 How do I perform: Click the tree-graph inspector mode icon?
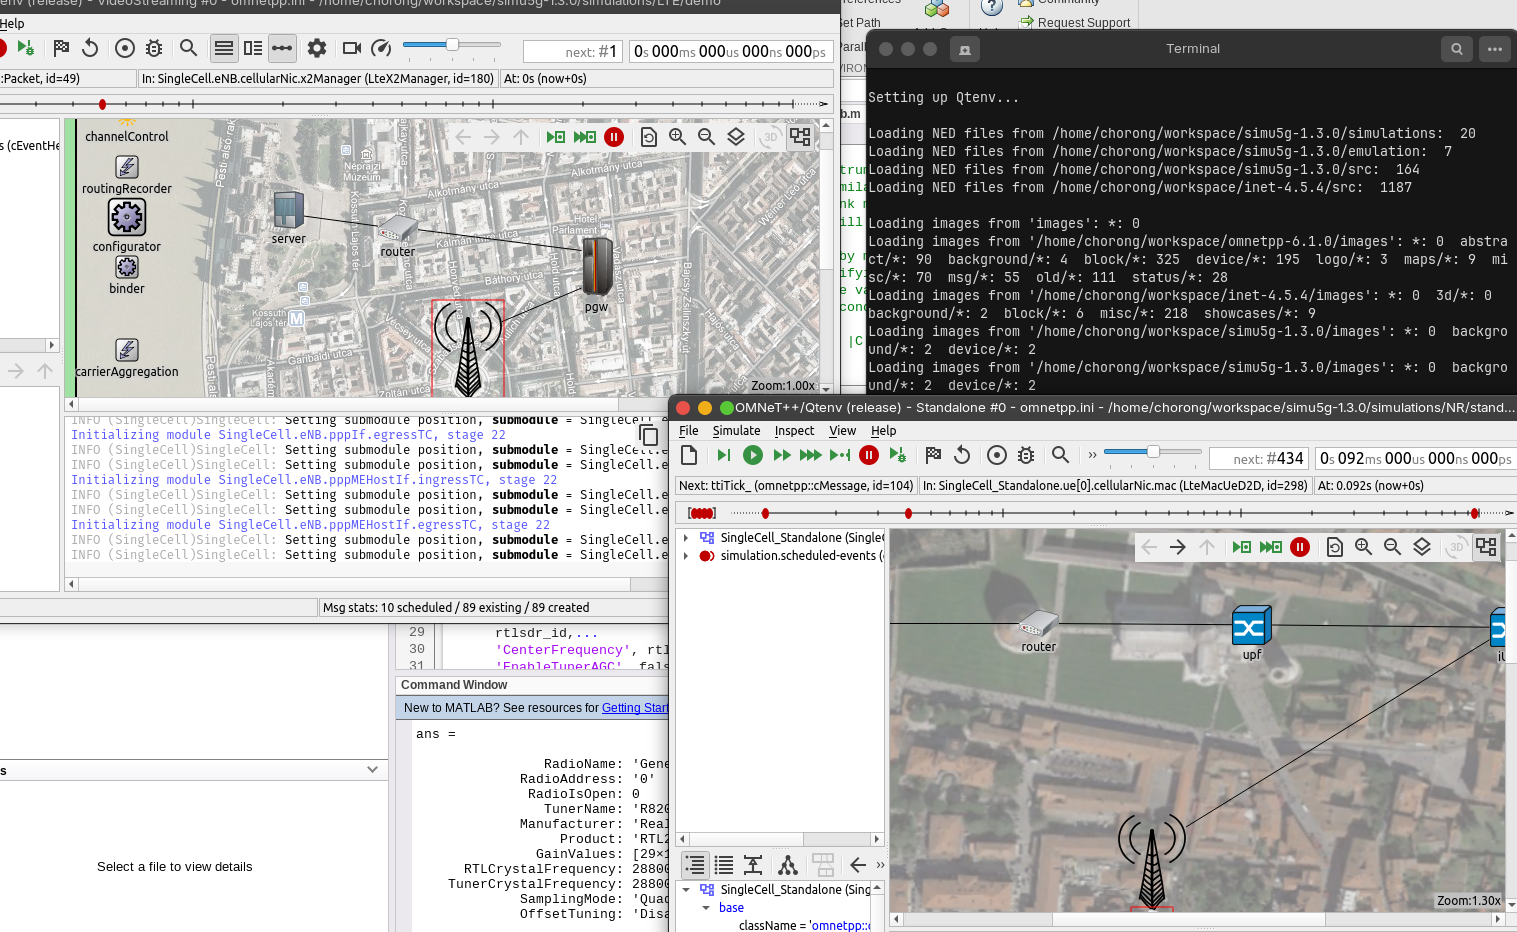(788, 865)
